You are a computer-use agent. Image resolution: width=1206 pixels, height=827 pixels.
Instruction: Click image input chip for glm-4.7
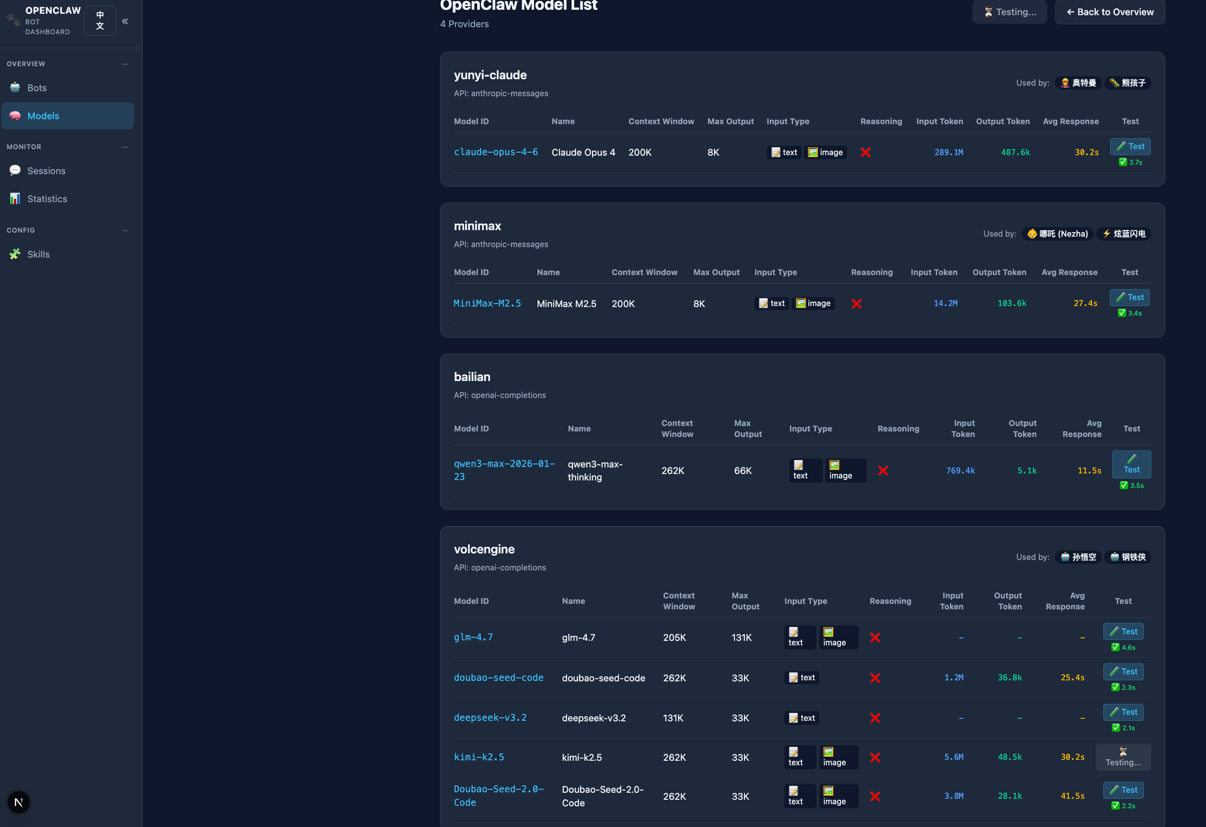(839, 637)
